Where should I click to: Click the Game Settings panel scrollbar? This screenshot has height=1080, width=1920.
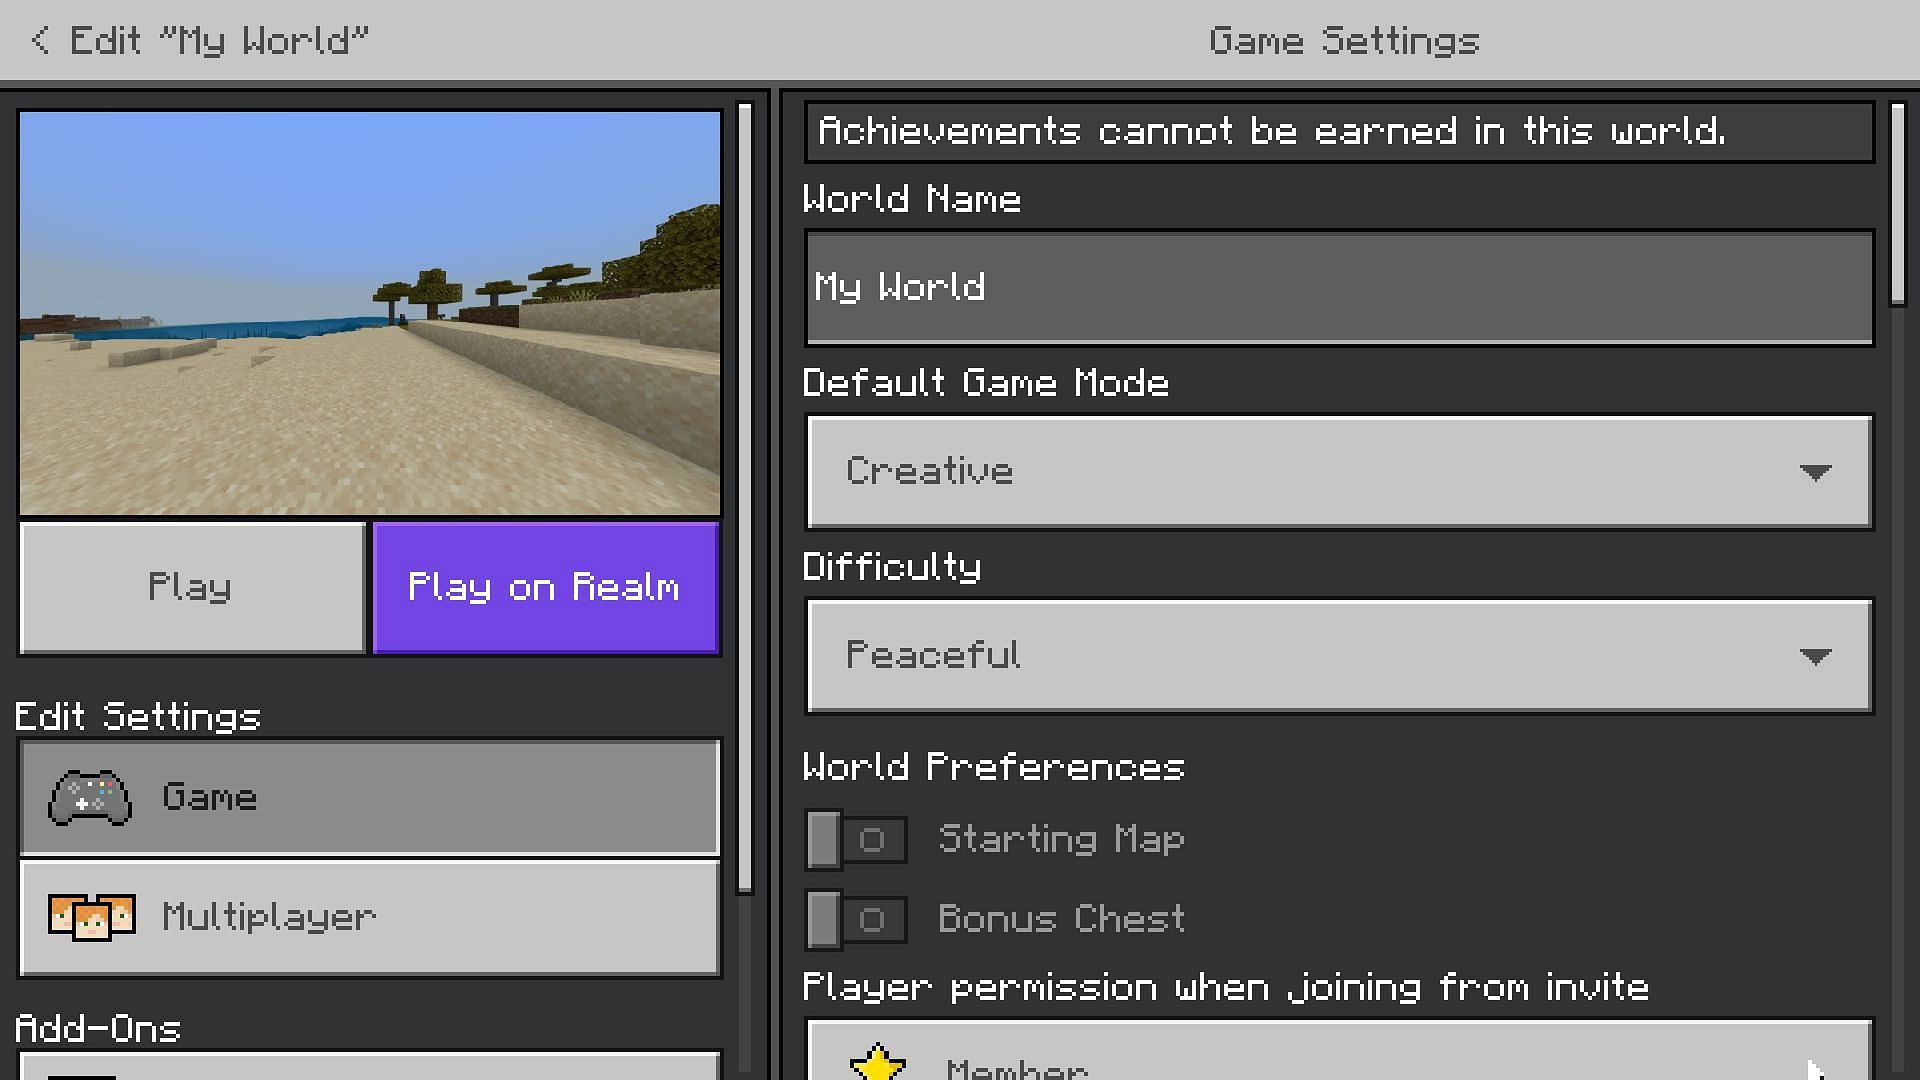[x=1898, y=204]
